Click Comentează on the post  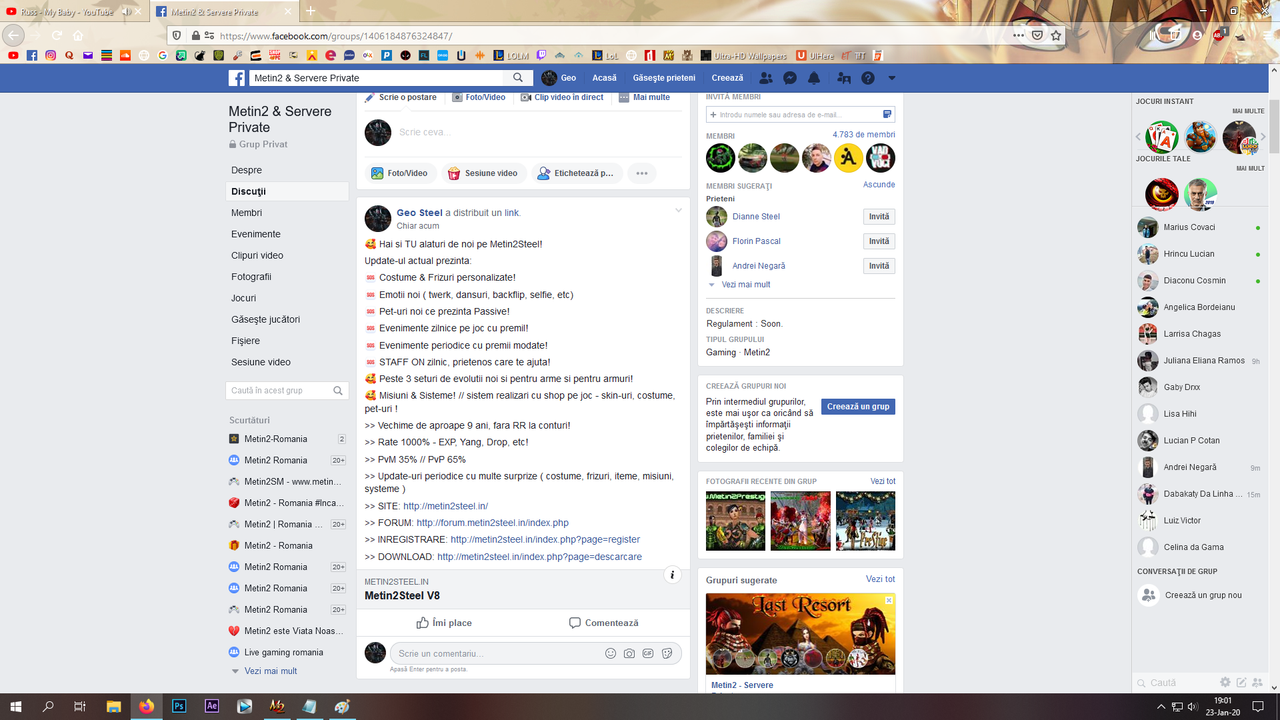pyautogui.click(x=603, y=623)
